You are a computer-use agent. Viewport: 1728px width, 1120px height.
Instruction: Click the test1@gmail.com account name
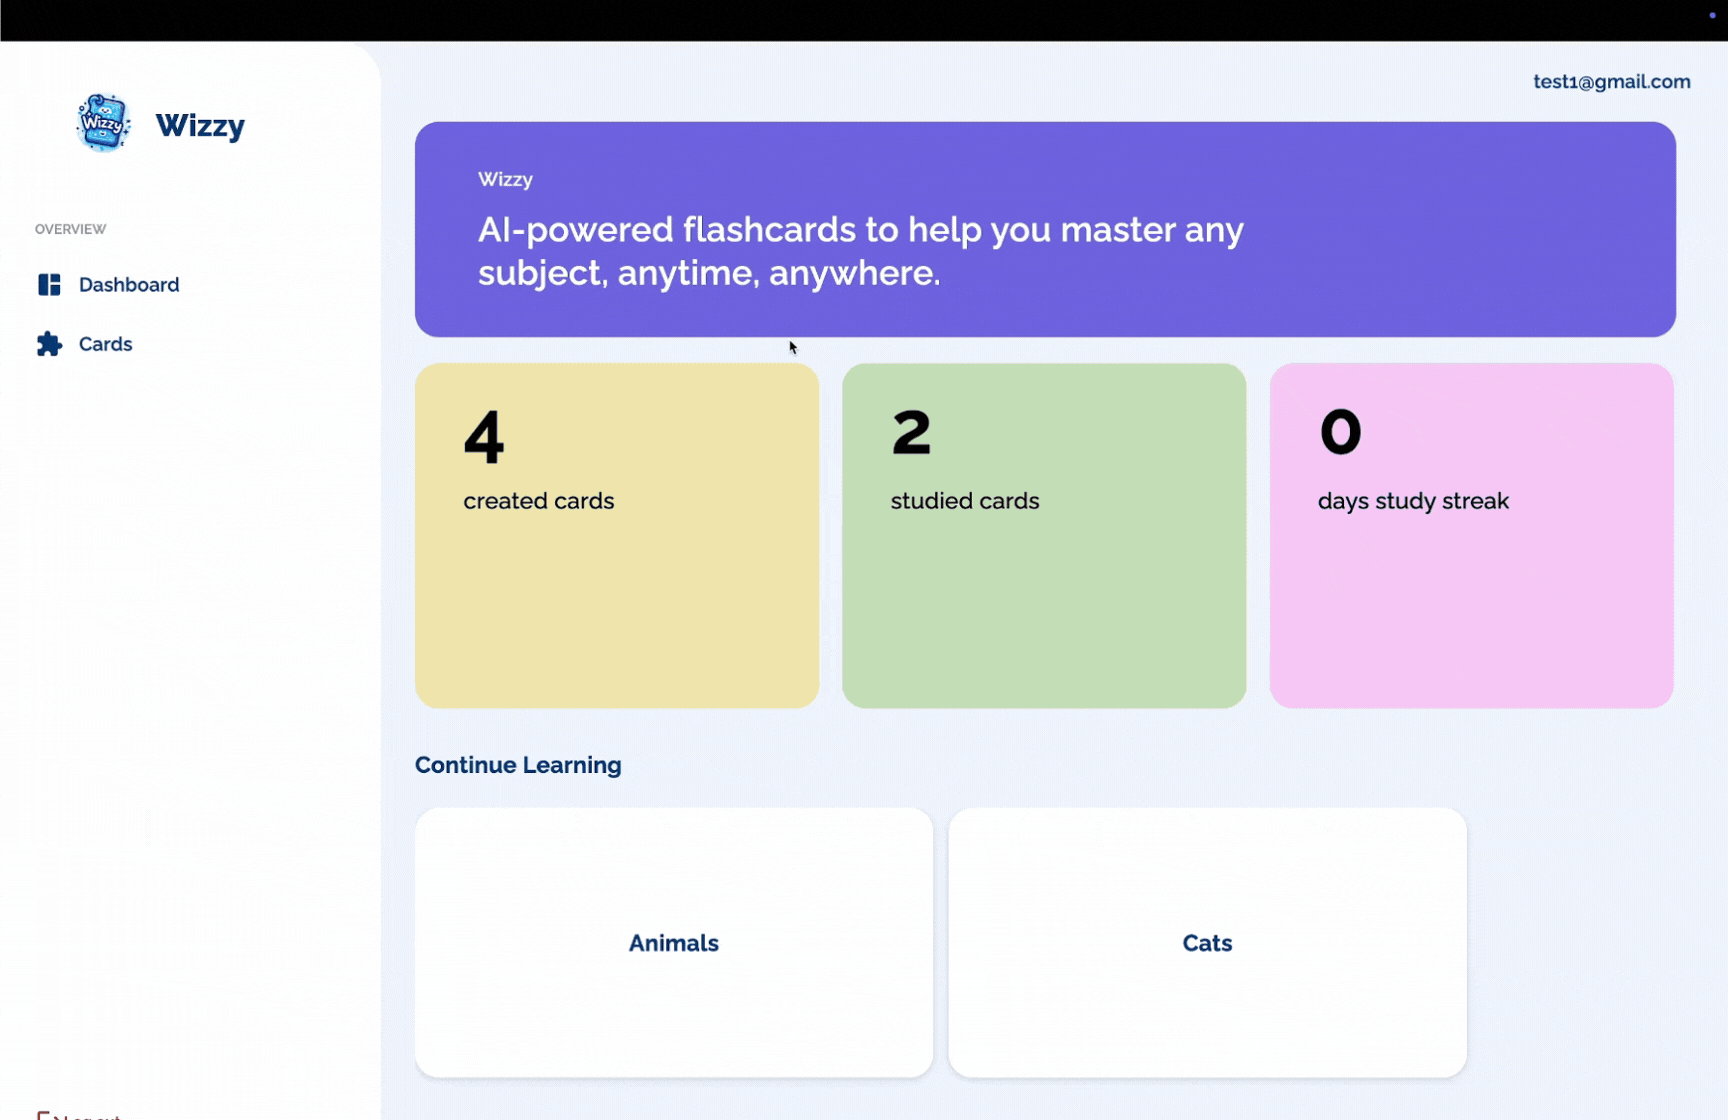[x=1611, y=81]
